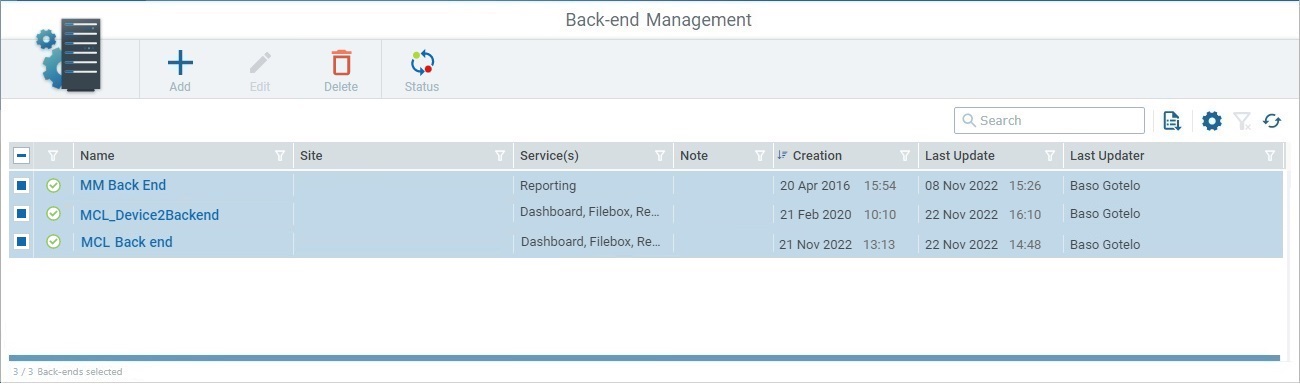Toggle the select-all checkbox in header
Image resolution: width=1300 pixels, height=384 pixels.
pyautogui.click(x=22, y=156)
